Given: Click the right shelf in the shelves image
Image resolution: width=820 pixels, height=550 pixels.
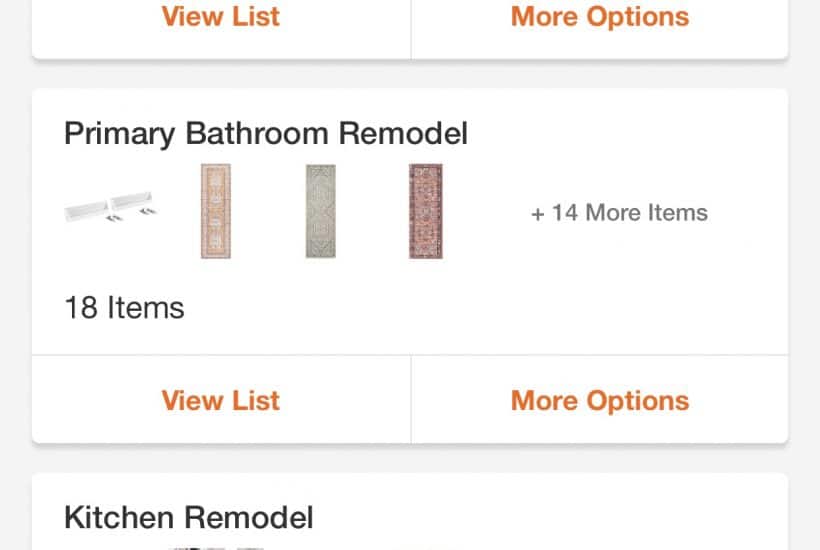Looking at the screenshot, I should click(x=134, y=200).
